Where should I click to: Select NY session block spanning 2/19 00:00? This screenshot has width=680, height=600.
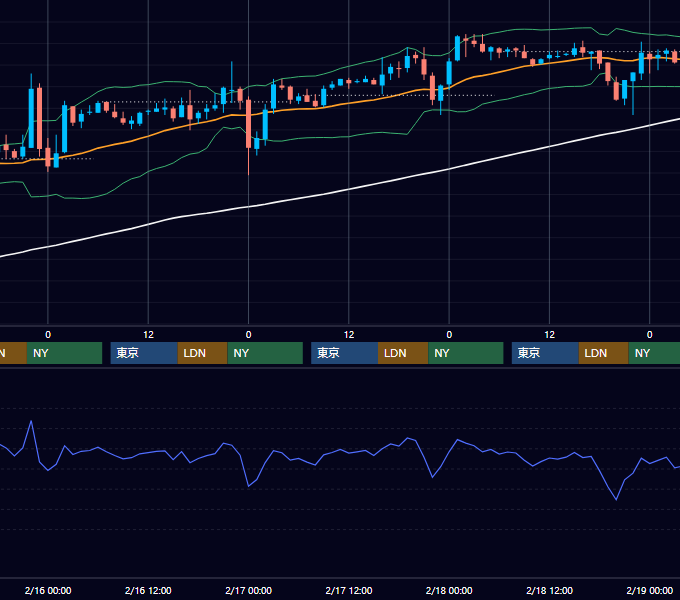(x=654, y=353)
